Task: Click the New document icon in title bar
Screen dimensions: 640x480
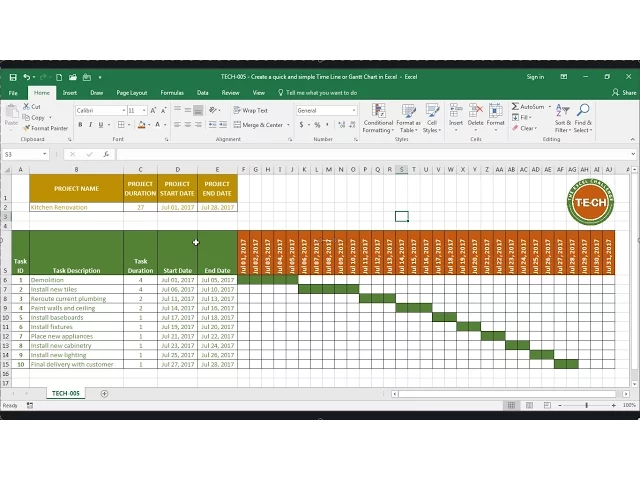Action: coord(59,77)
